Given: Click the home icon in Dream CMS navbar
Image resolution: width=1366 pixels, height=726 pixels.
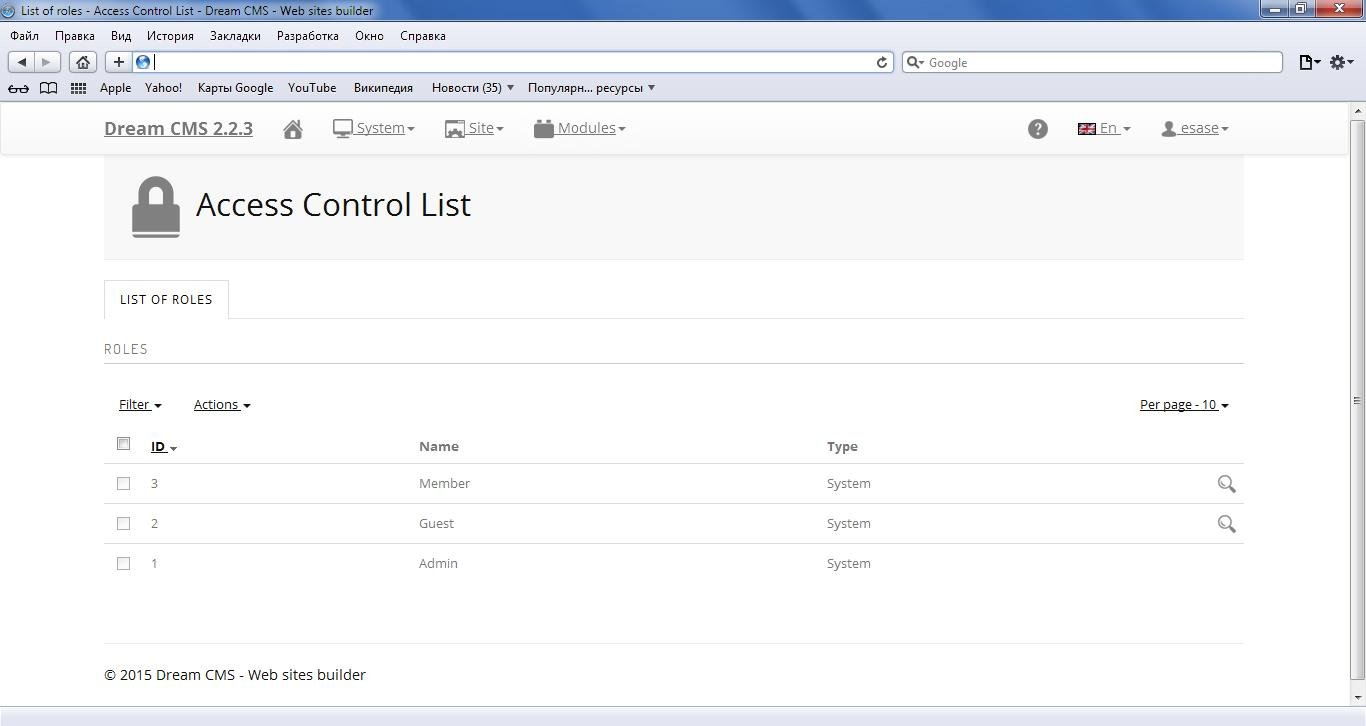Looking at the screenshot, I should click(x=292, y=128).
